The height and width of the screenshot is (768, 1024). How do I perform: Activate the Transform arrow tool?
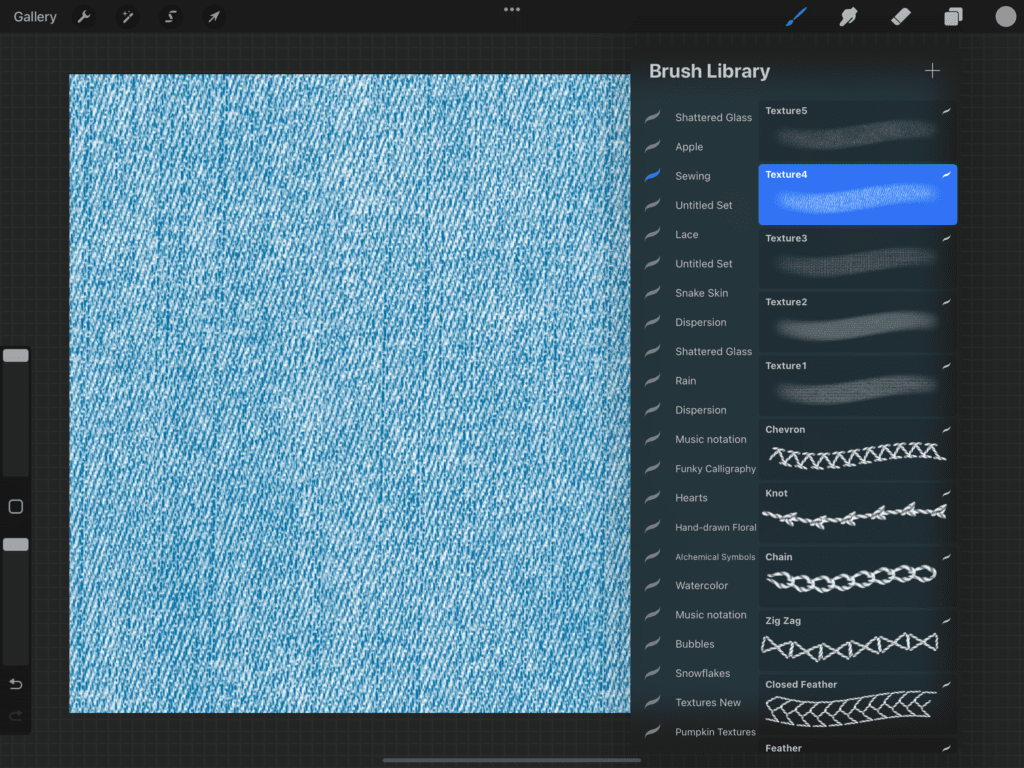click(213, 17)
